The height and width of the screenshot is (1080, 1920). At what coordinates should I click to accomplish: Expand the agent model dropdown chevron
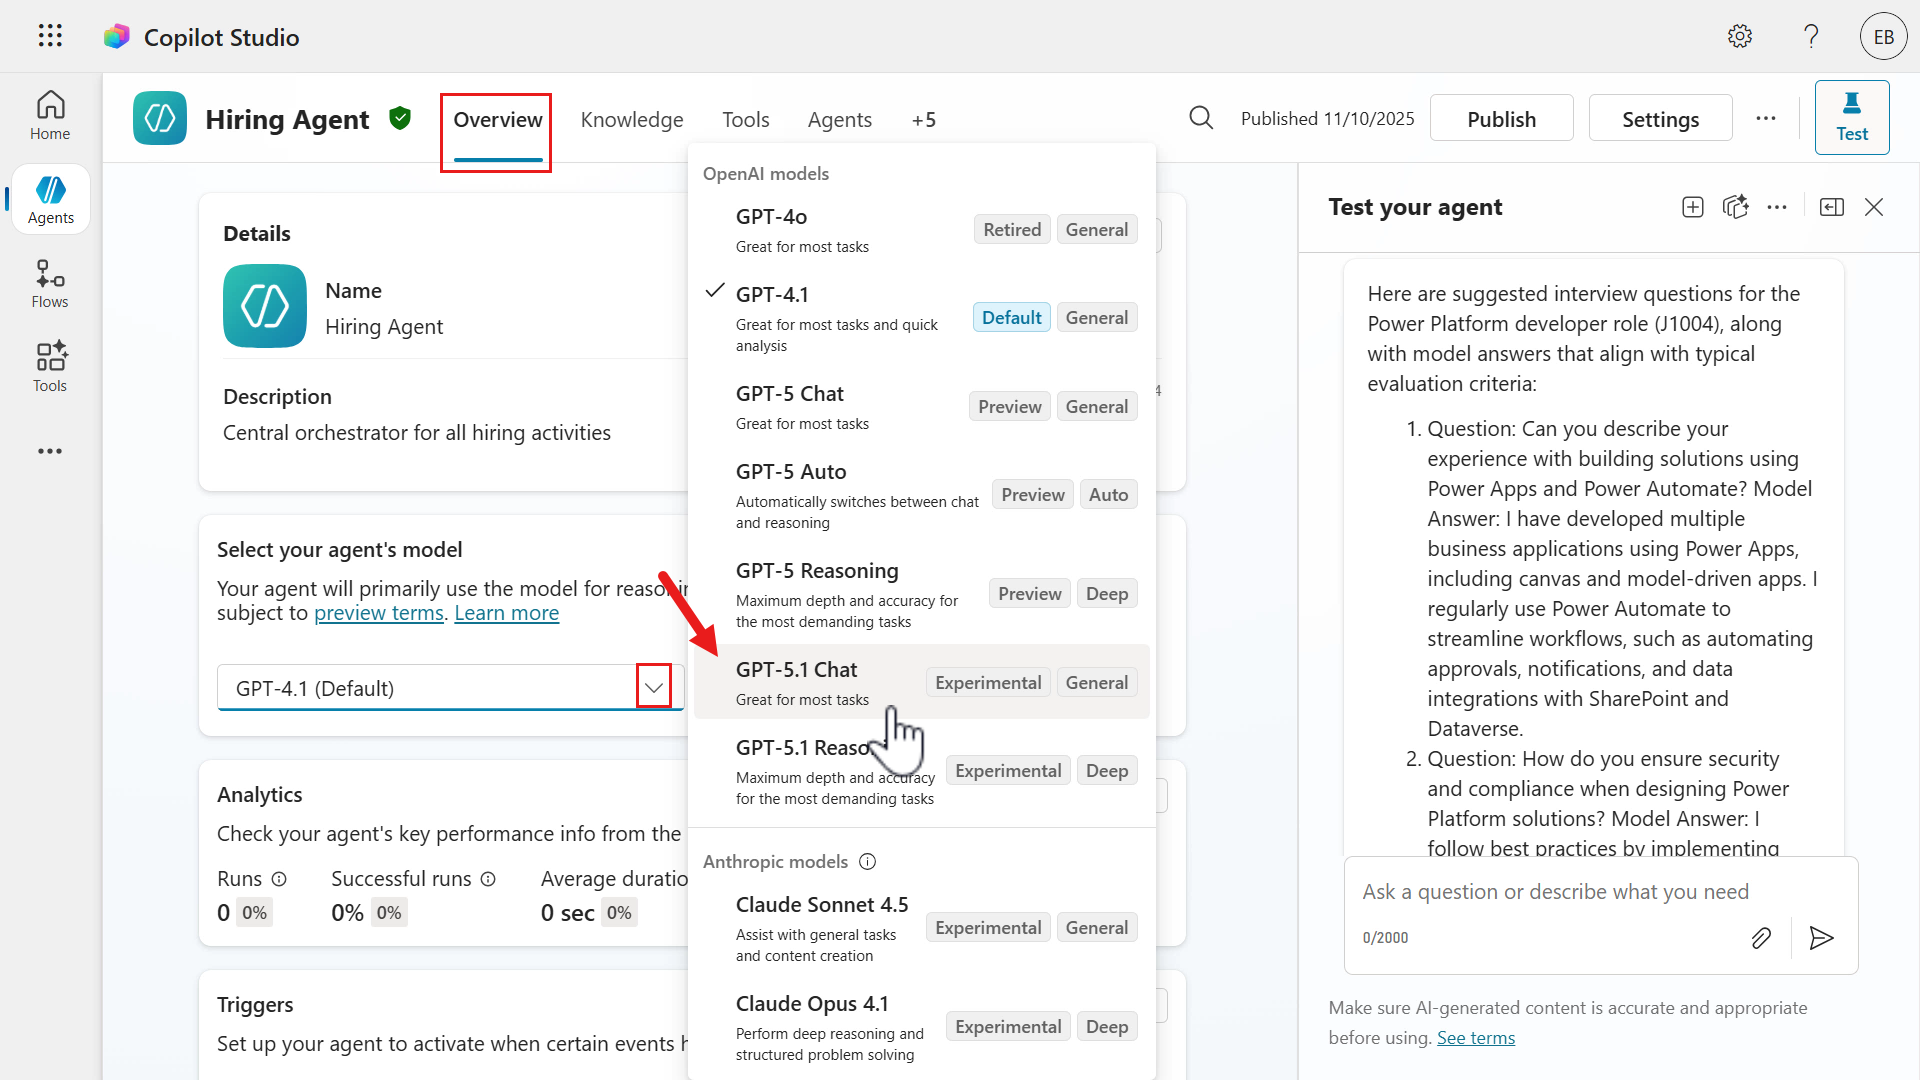pos(654,687)
